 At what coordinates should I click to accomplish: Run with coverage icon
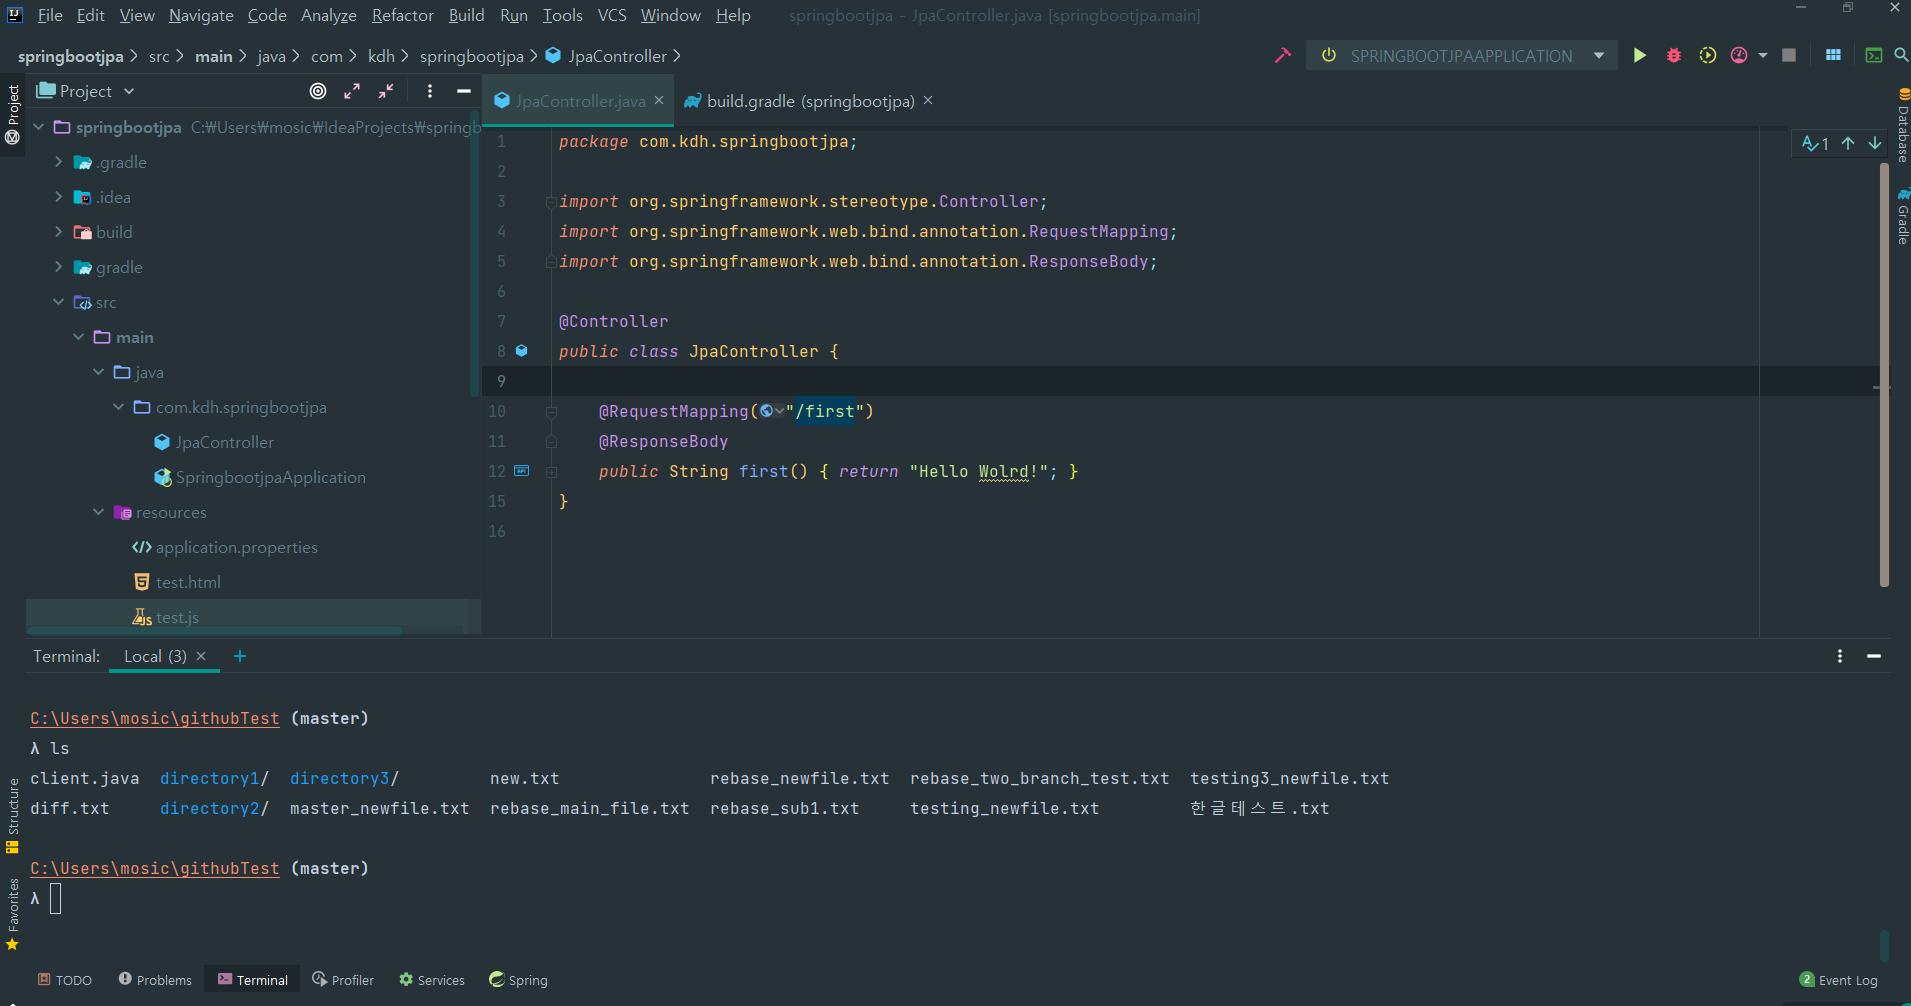(1708, 56)
